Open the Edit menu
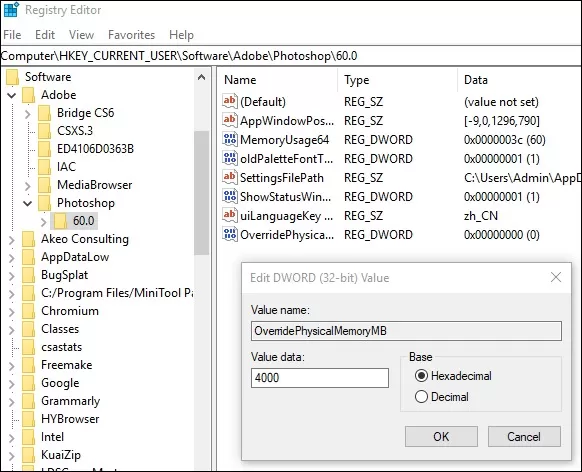This screenshot has height=472, width=582. pyautogui.click(x=45, y=35)
